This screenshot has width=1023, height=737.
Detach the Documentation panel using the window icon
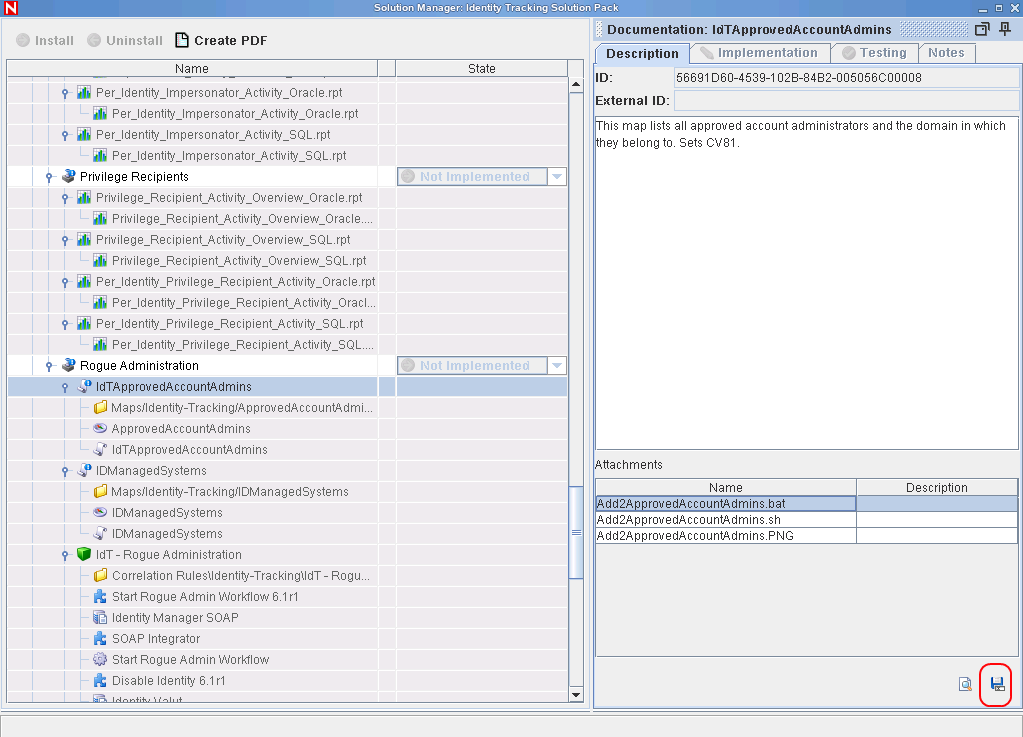(x=982, y=29)
